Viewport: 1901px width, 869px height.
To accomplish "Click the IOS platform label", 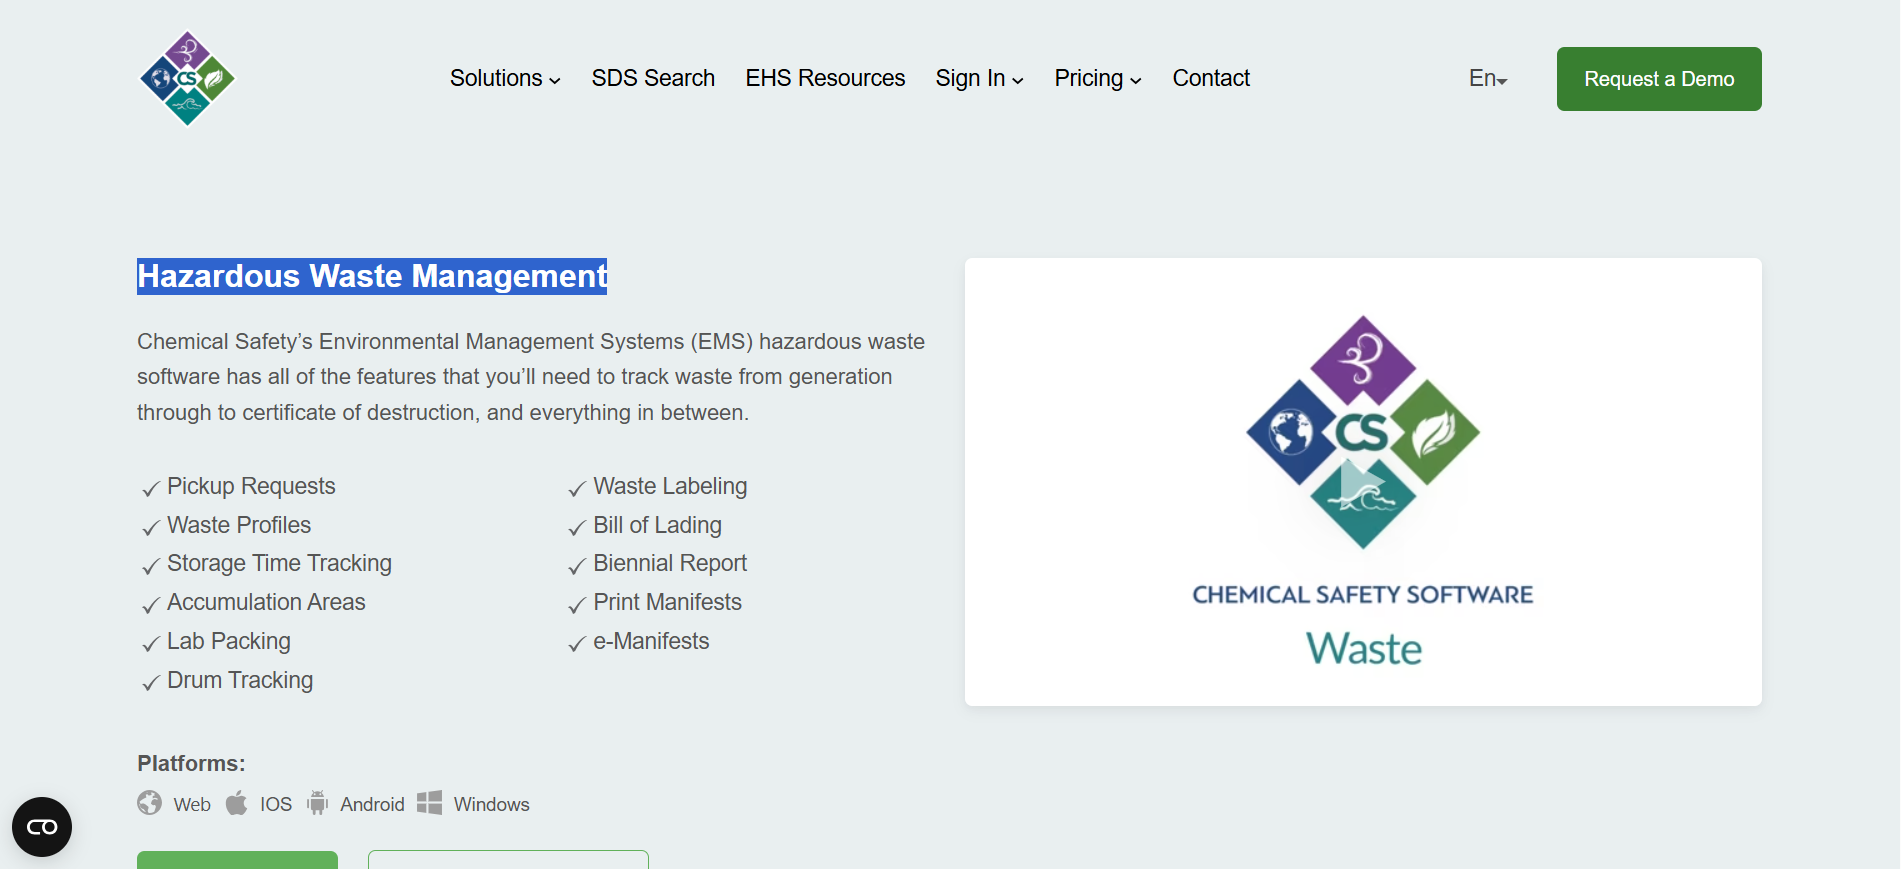I will coord(276,804).
